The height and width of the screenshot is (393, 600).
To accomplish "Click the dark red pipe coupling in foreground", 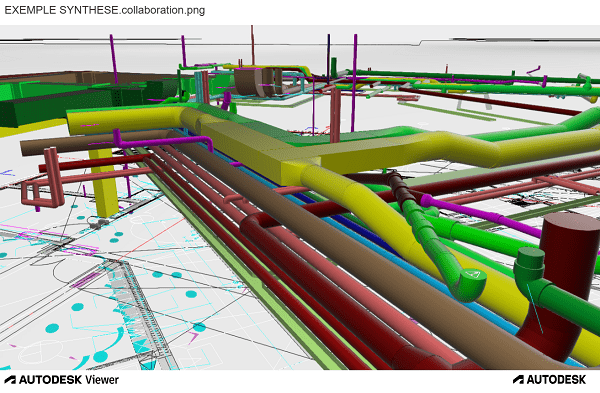I will (254, 227).
